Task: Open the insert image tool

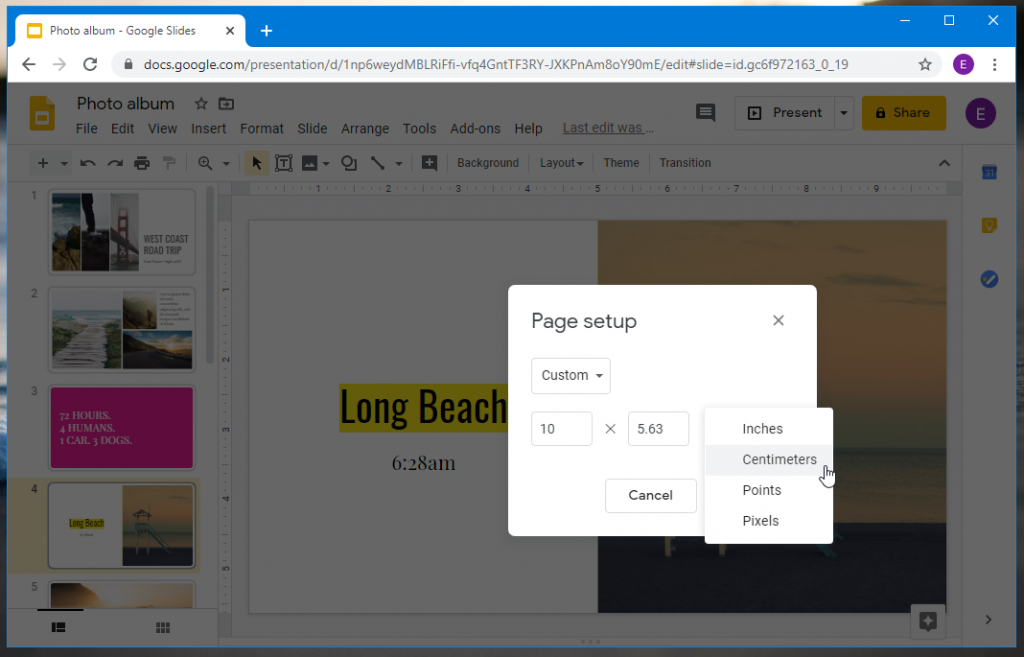Action: 308,162
